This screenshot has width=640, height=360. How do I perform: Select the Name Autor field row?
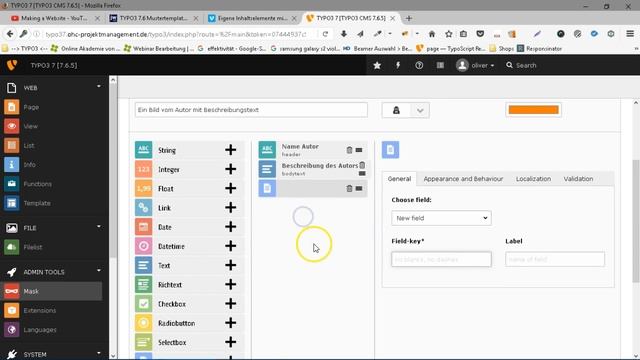click(313, 150)
